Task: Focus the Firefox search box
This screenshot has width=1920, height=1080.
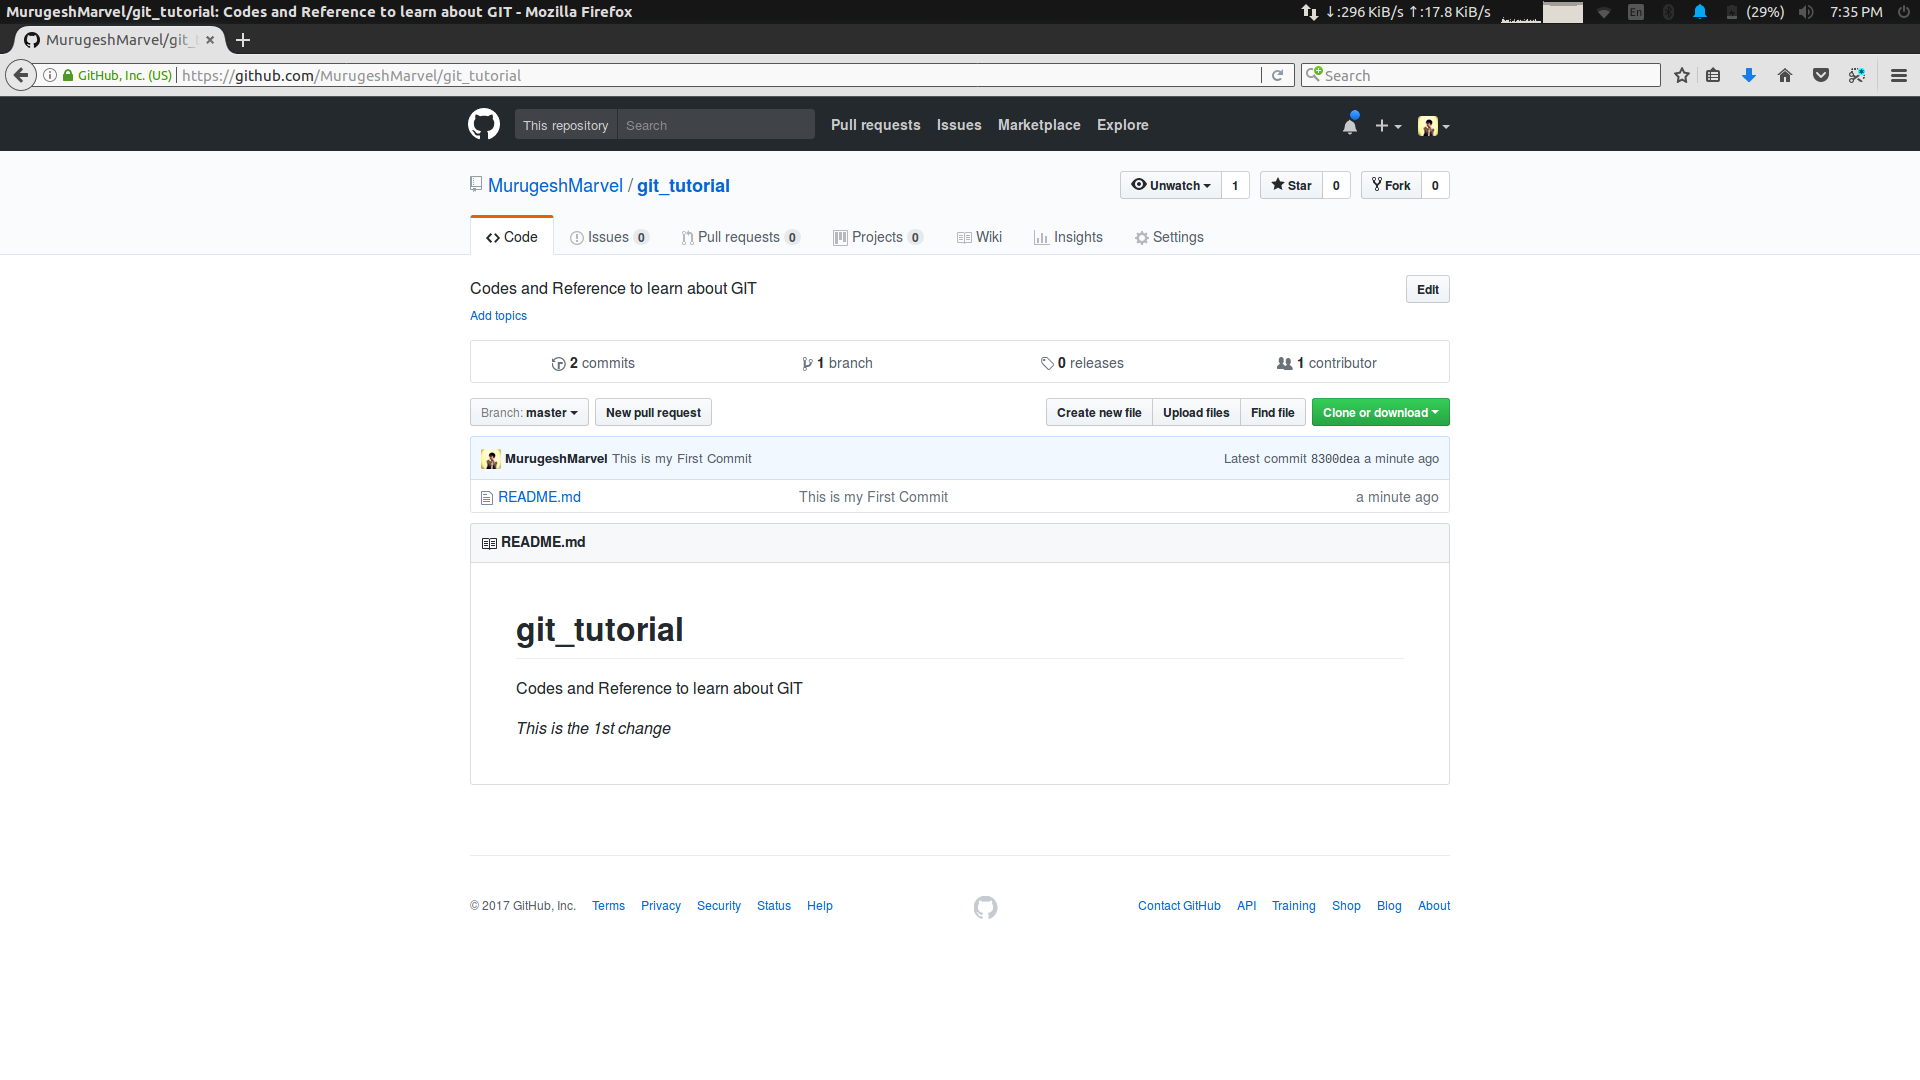Action: click(1480, 75)
